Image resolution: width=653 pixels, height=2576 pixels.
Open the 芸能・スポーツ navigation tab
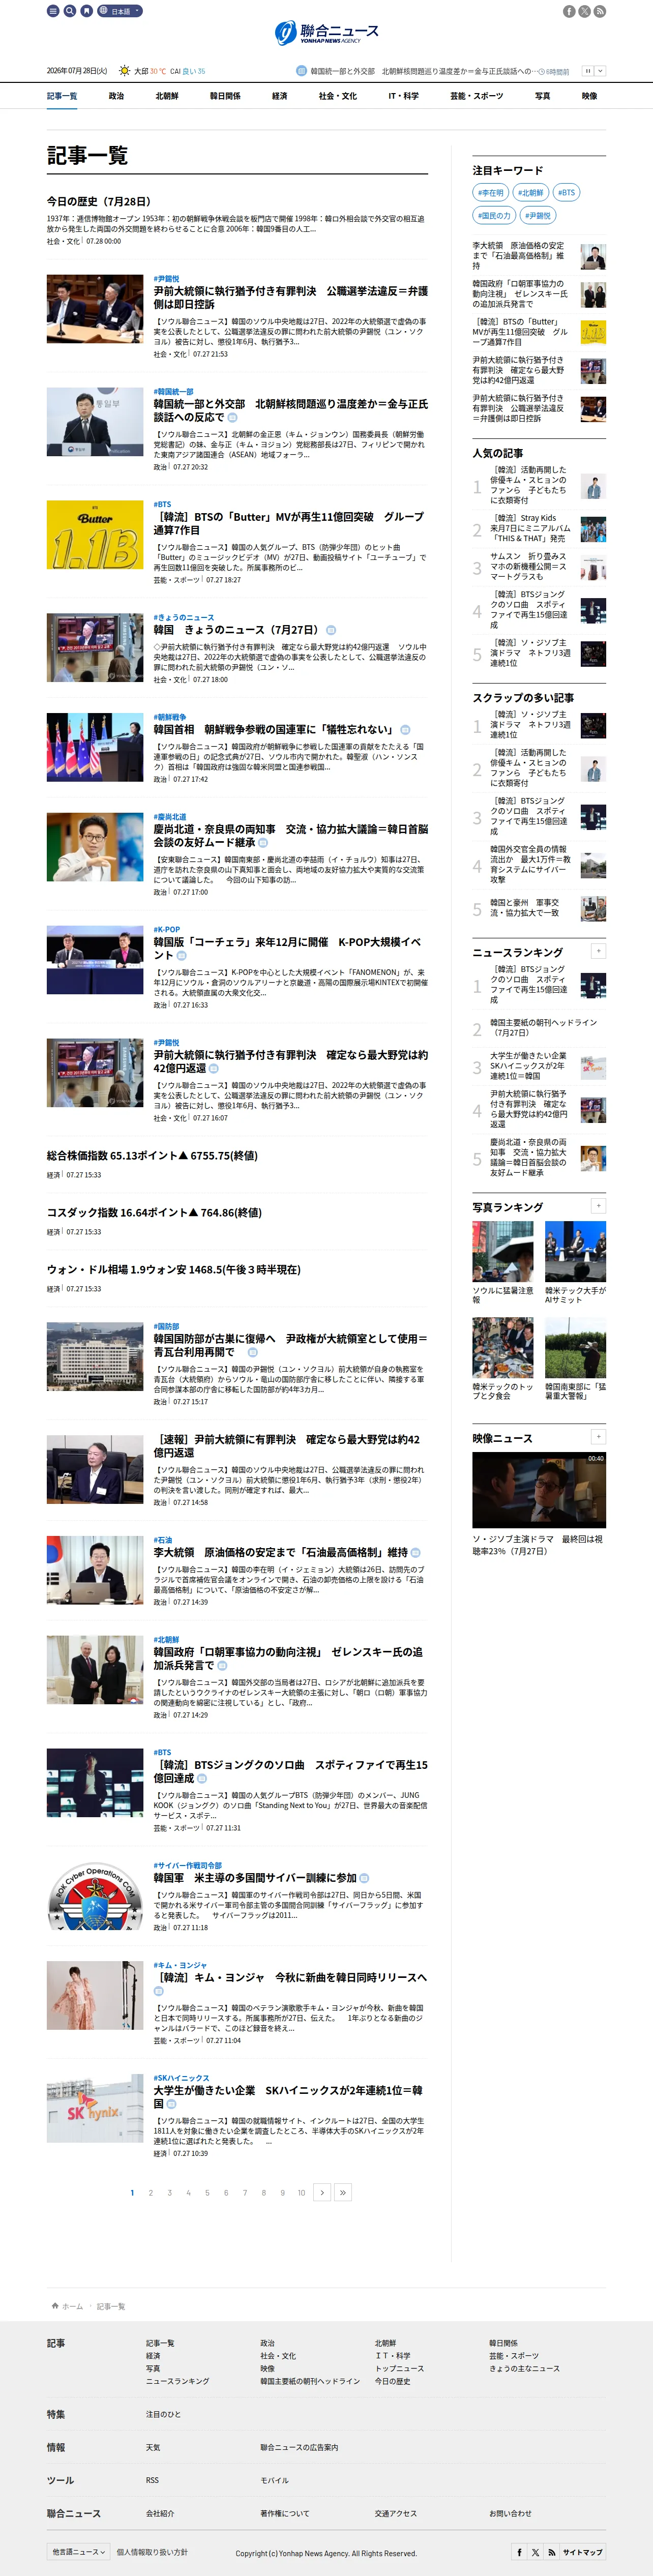476,96
